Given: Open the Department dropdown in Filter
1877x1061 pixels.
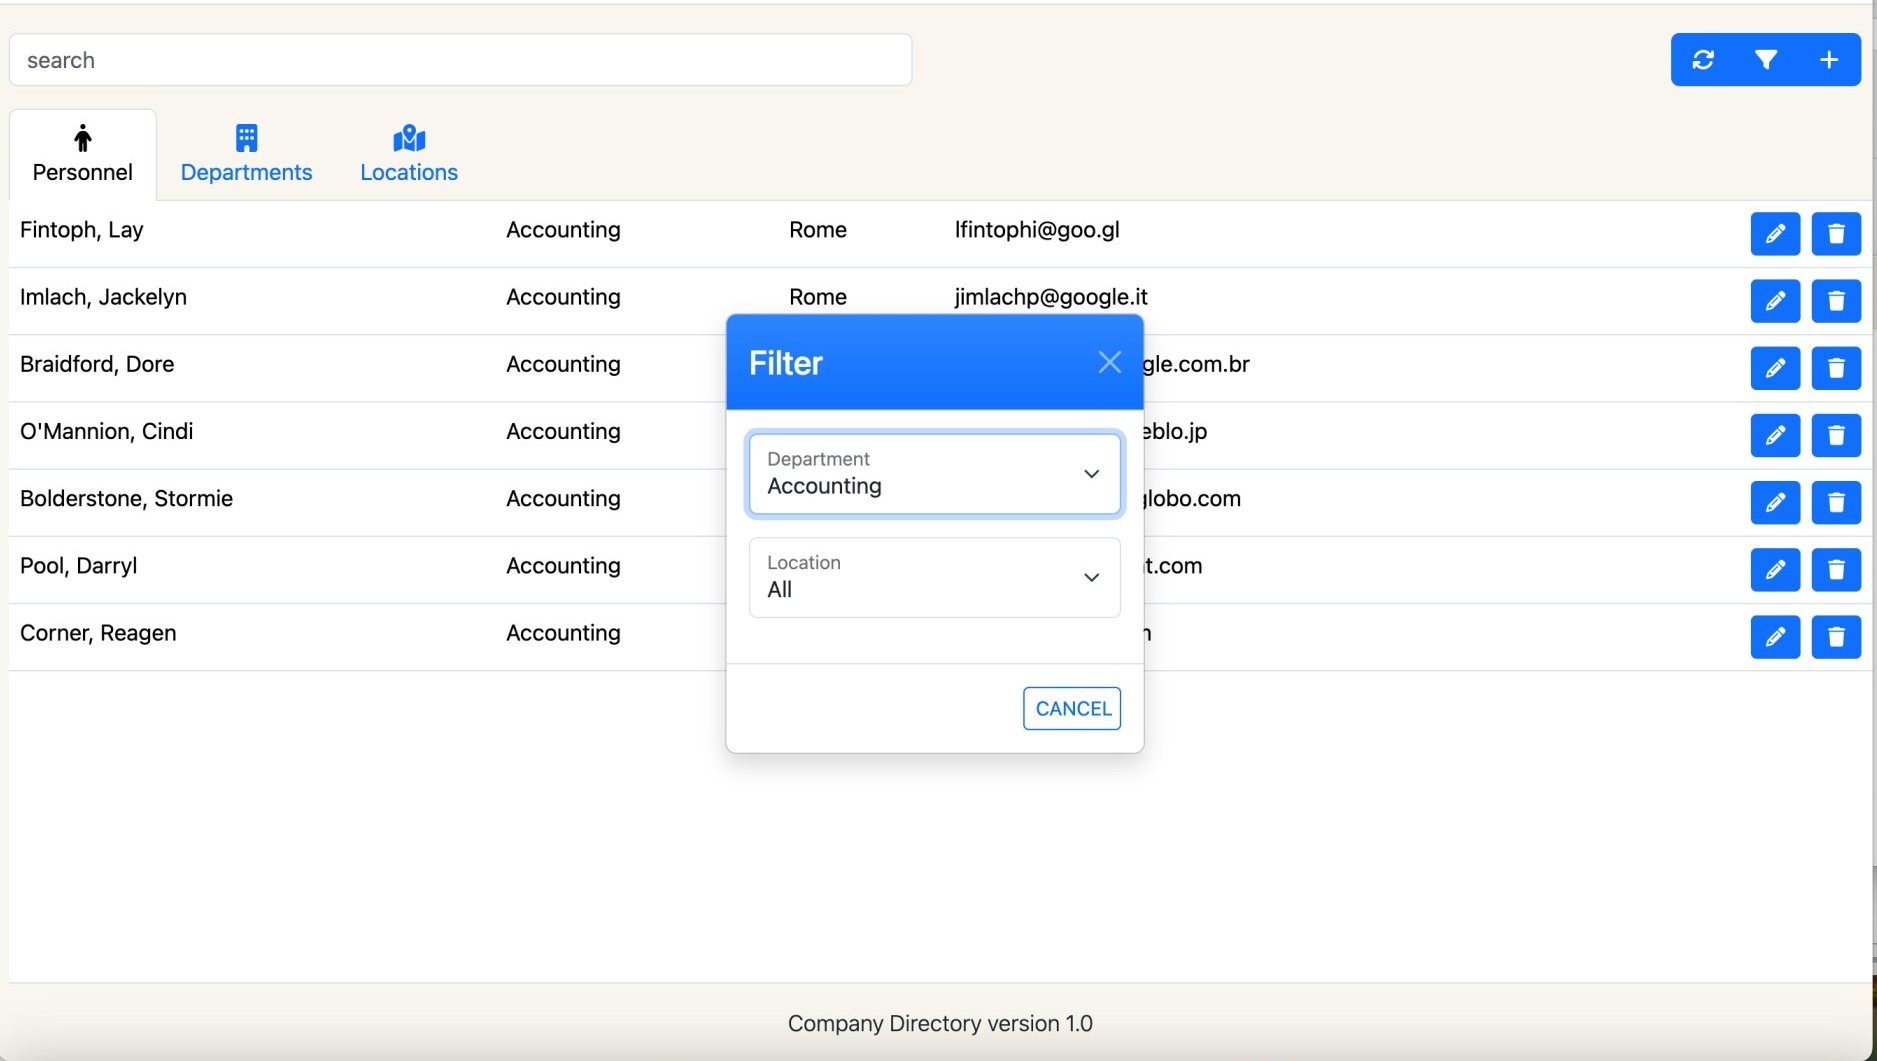Looking at the screenshot, I should tap(934, 474).
